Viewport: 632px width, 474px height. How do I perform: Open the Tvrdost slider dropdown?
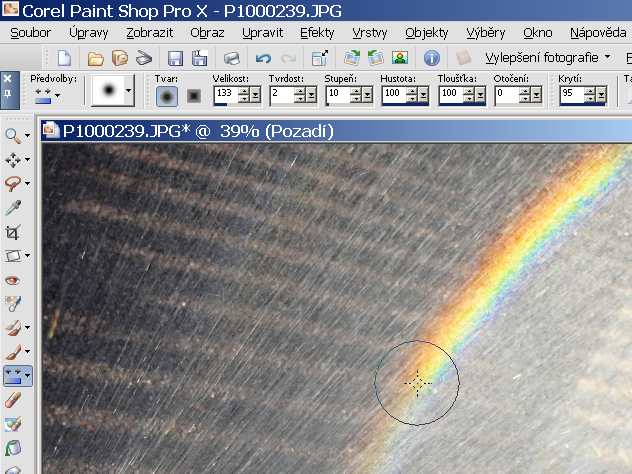click(312, 95)
